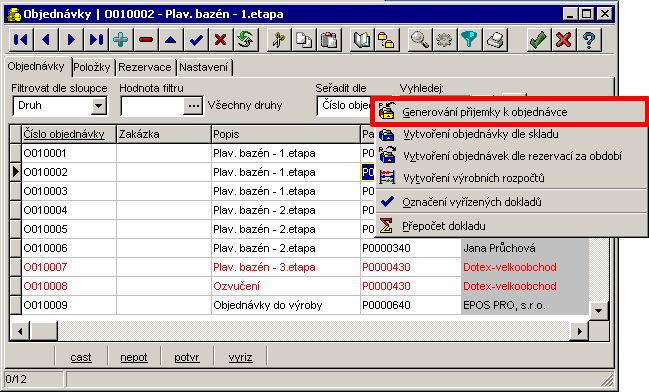Open the Seřadit dle combo box
The width and height of the screenshot is (649, 392).
pos(346,106)
